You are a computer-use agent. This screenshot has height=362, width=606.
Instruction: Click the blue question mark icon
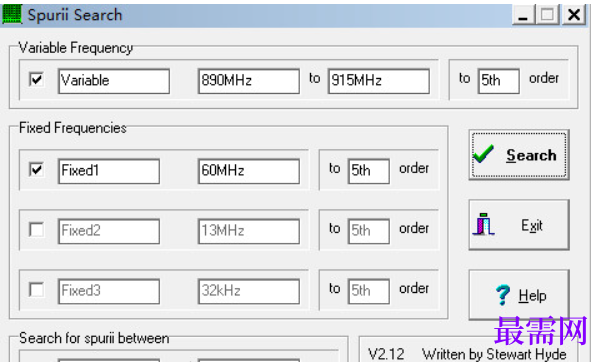(x=503, y=295)
